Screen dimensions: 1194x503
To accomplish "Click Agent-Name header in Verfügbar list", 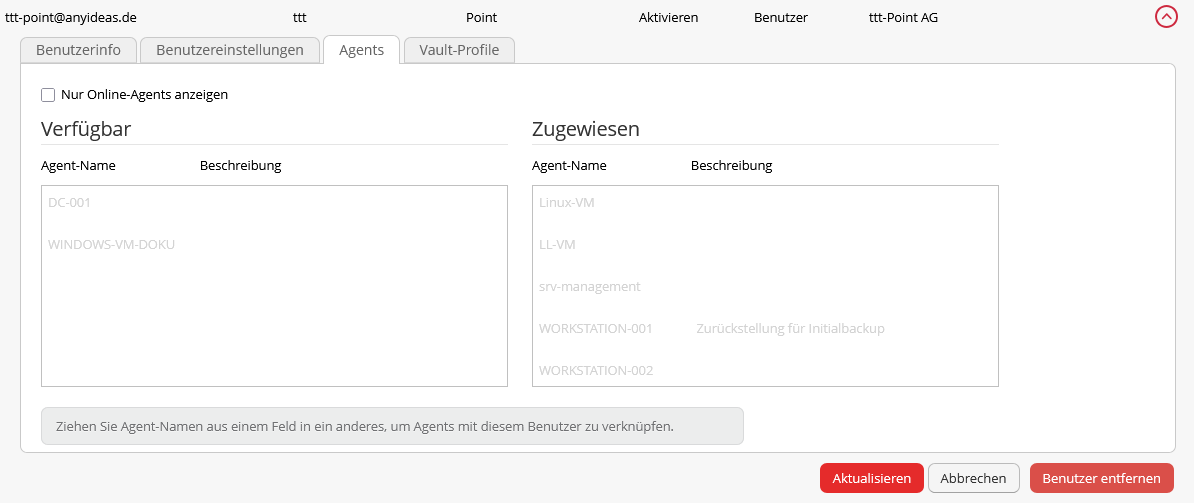I will 78,166.
